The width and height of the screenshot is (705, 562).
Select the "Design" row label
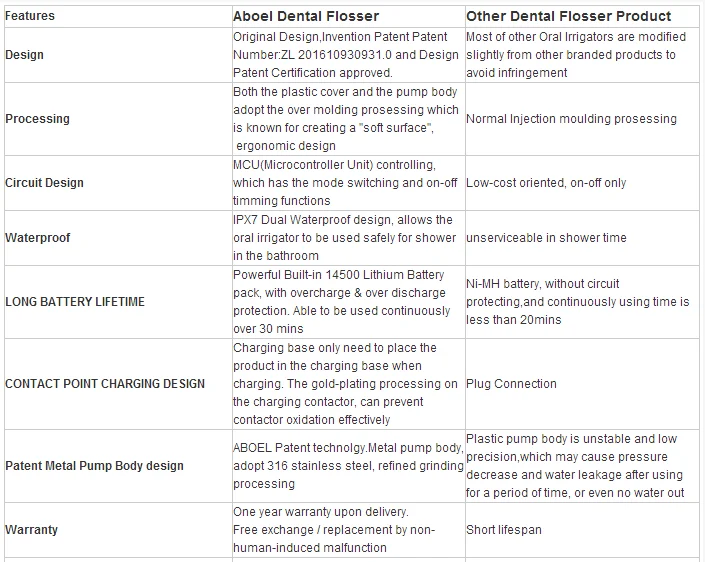point(25,54)
